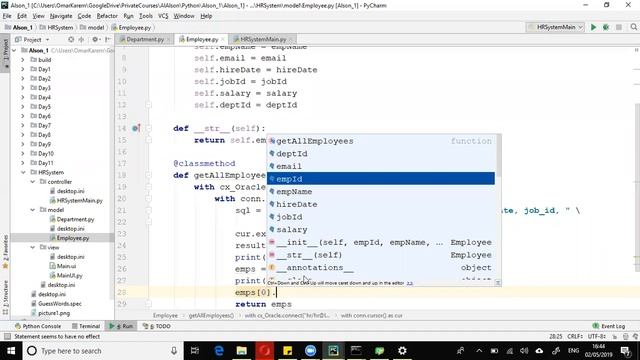The width and height of the screenshot is (640, 360).
Task: Open the VCS menu
Action: (x=163, y=16)
